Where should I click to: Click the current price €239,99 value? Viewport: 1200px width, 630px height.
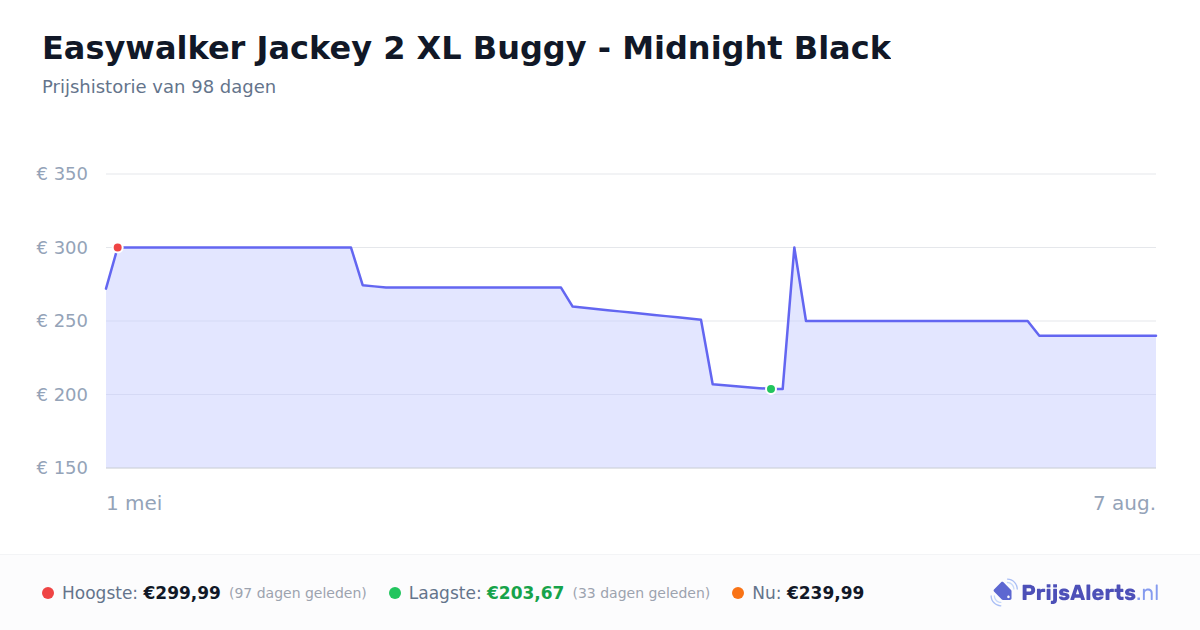825,593
